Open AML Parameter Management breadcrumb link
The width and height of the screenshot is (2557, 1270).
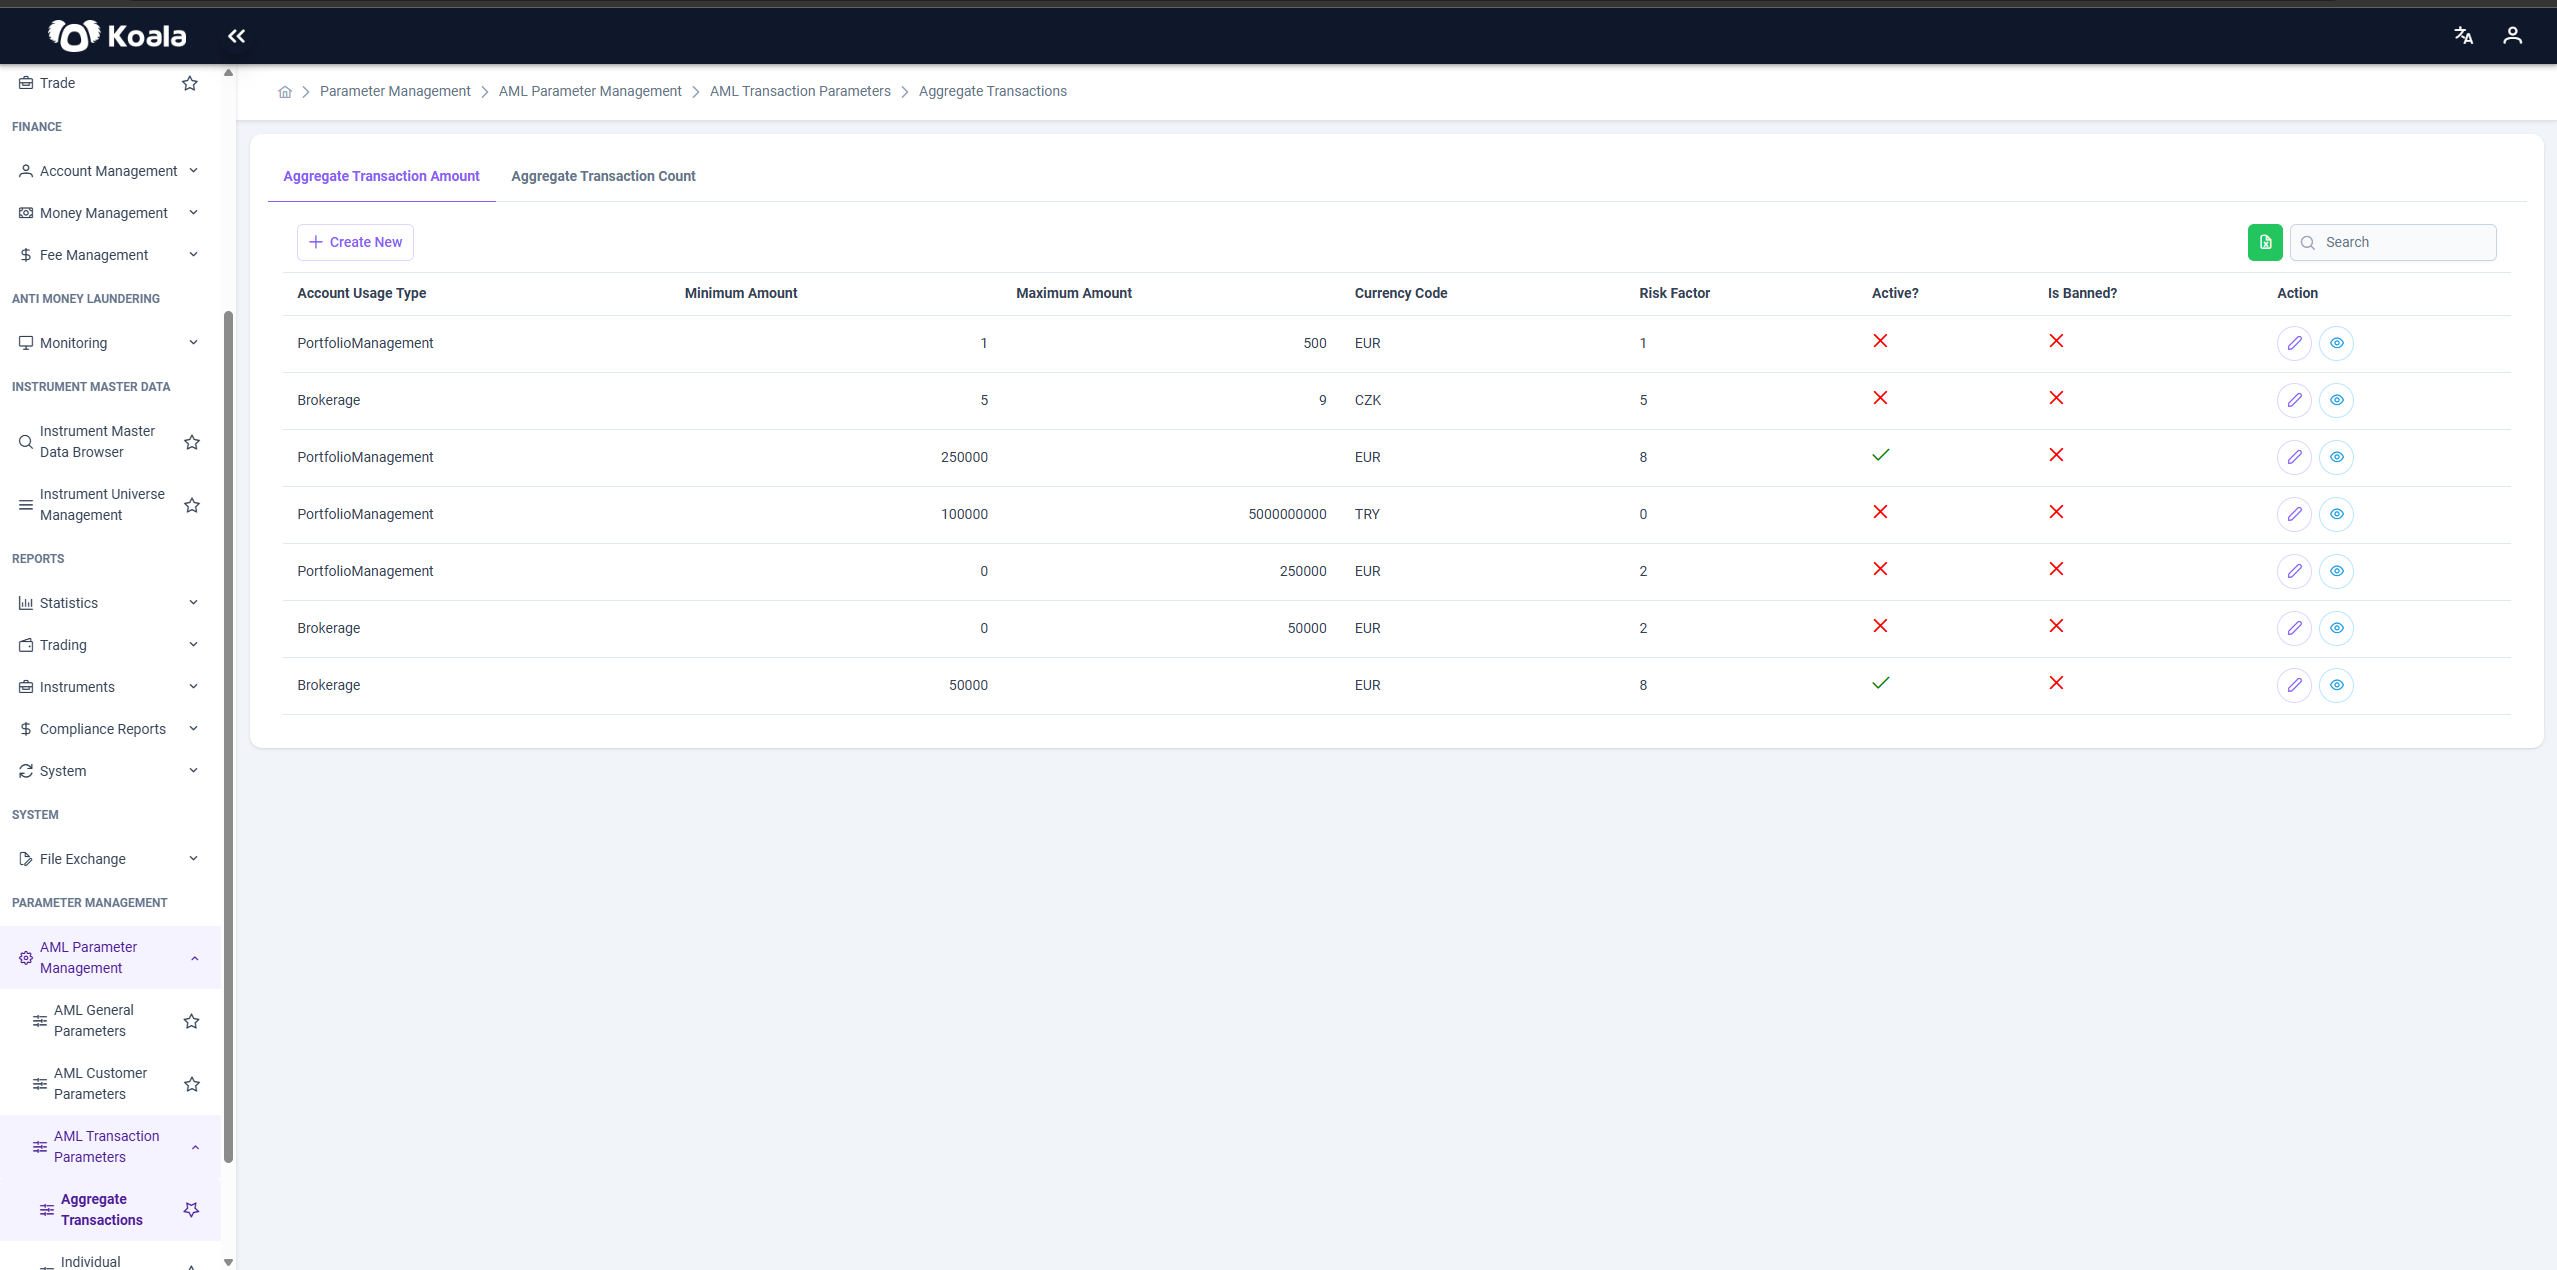pyautogui.click(x=590, y=91)
